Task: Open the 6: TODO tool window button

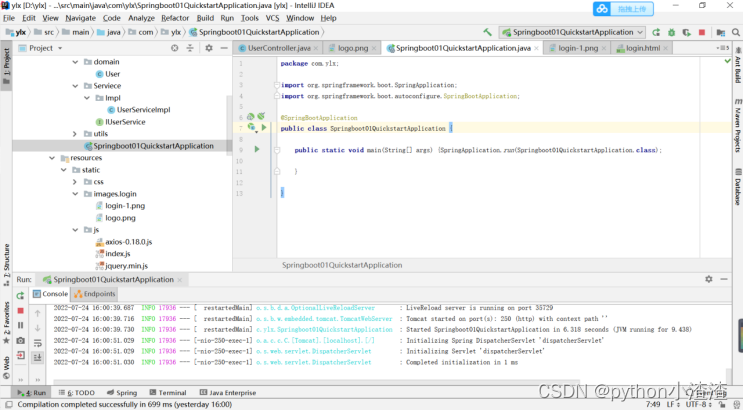Action: pos(77,393)
